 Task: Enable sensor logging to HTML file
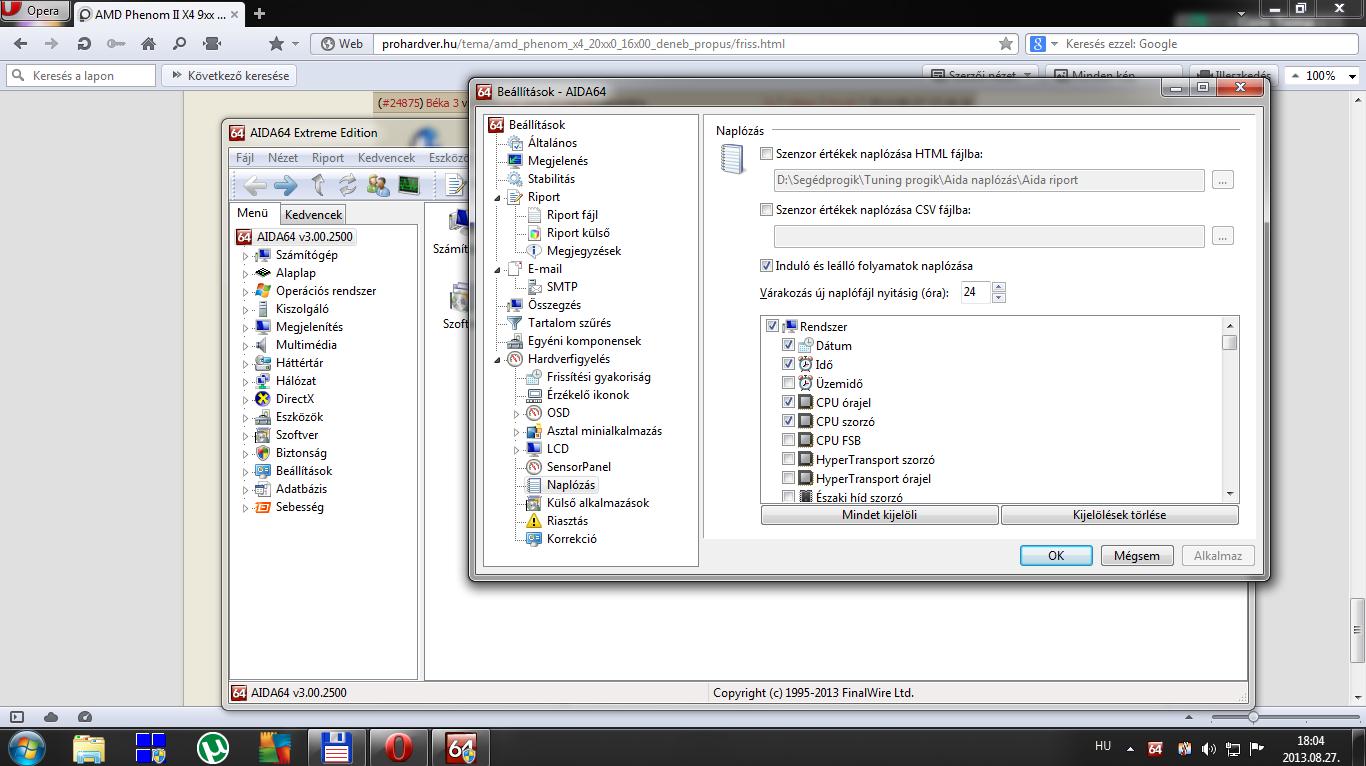coord(767,154)
